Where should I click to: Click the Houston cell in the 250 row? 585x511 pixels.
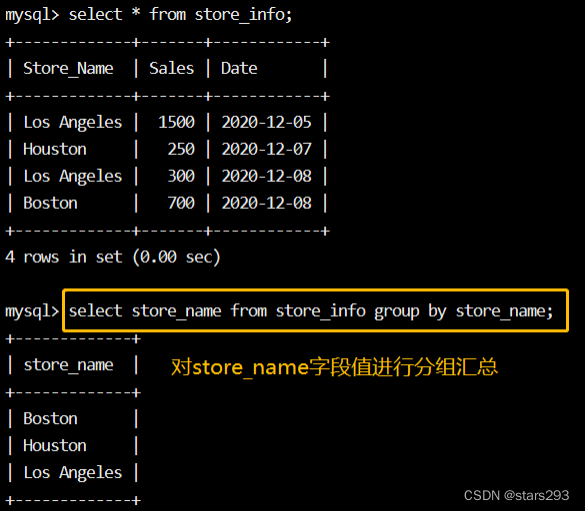click(x=55, y=149)
